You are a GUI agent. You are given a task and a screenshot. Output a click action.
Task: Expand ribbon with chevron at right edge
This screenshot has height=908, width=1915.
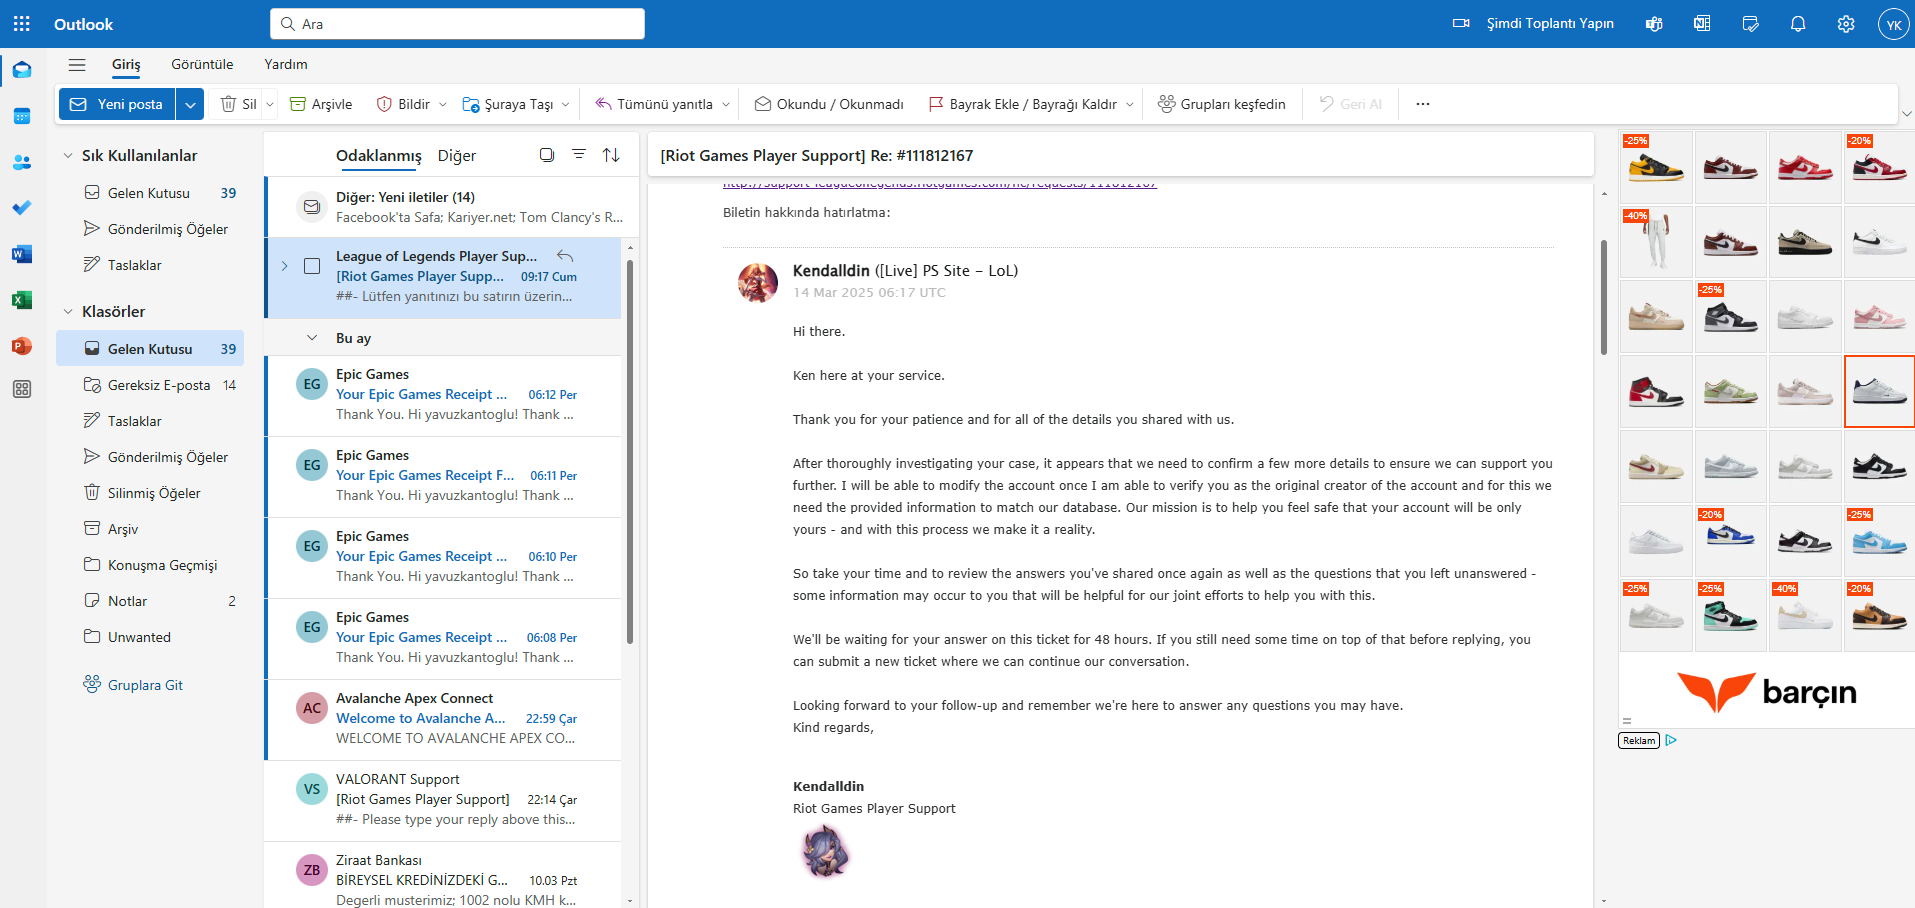point(1906,113)
